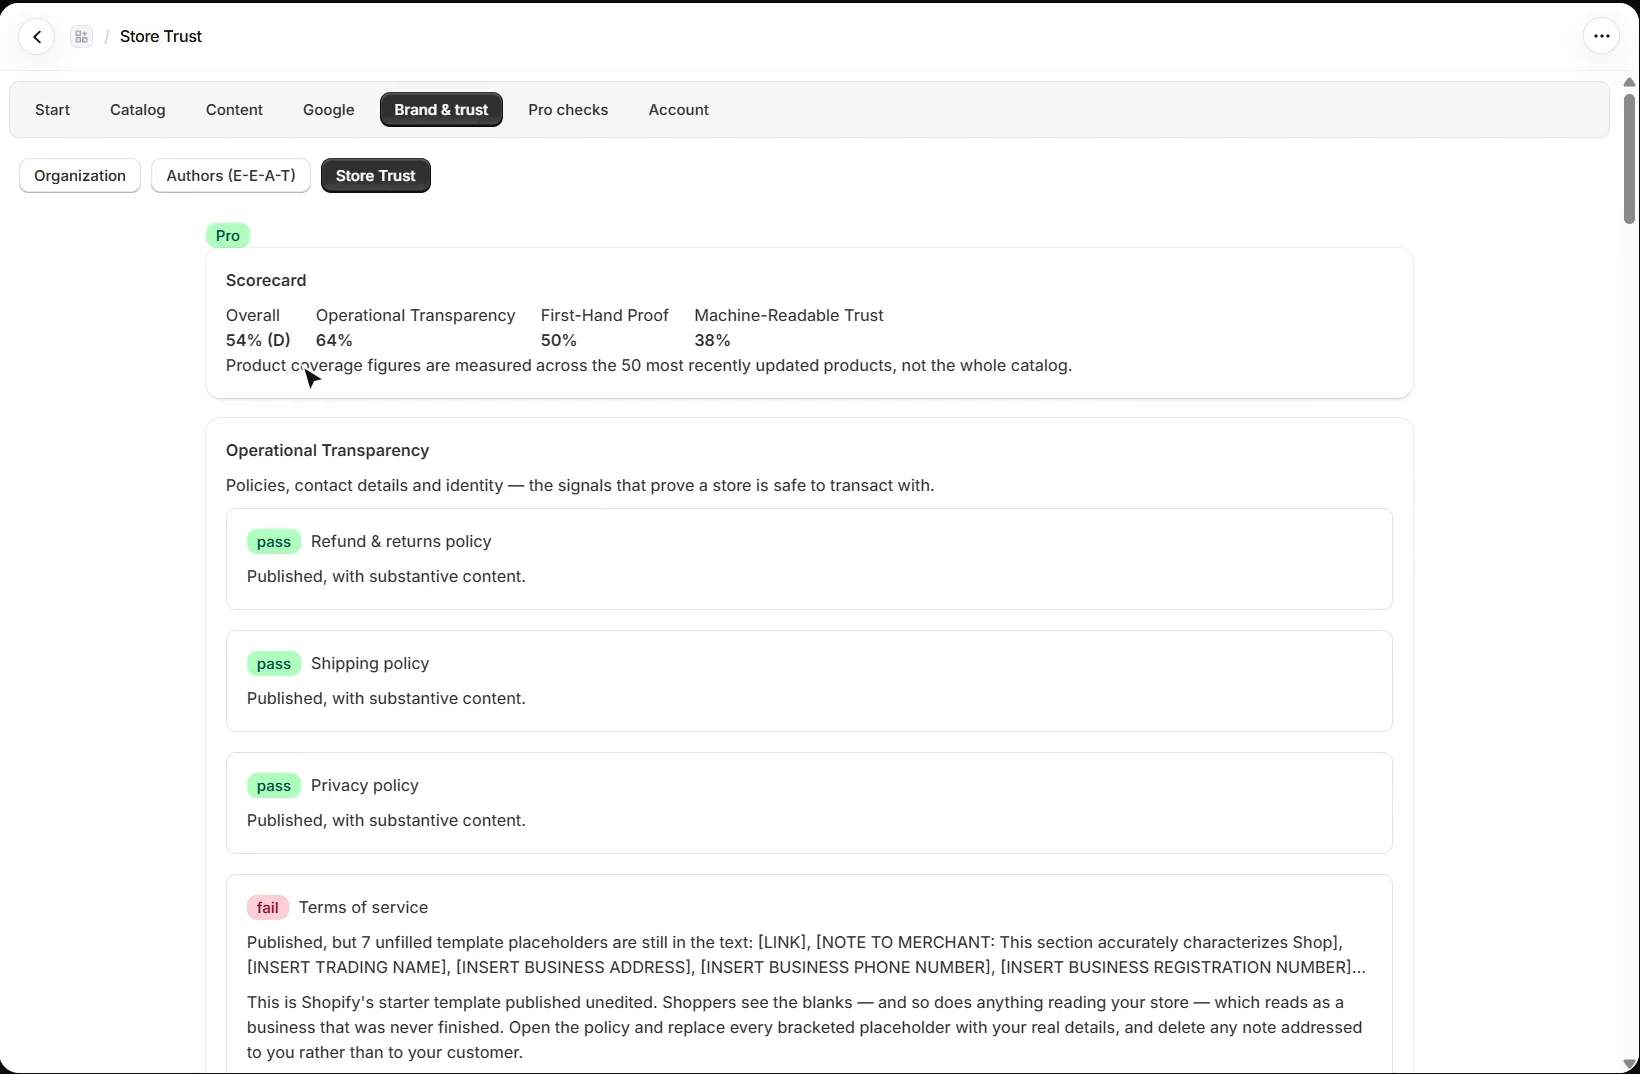1640x1074 pixels.
Task: Select the Store Trust sub-tab
Action: (x=376, y=176)
